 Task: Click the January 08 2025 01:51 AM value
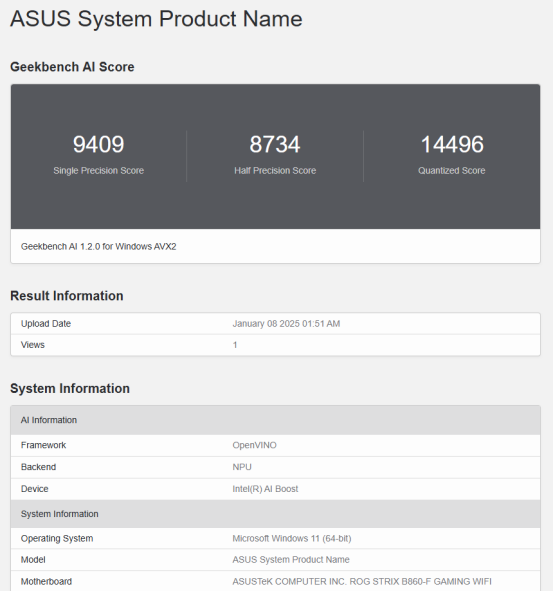tap(286, 324)
